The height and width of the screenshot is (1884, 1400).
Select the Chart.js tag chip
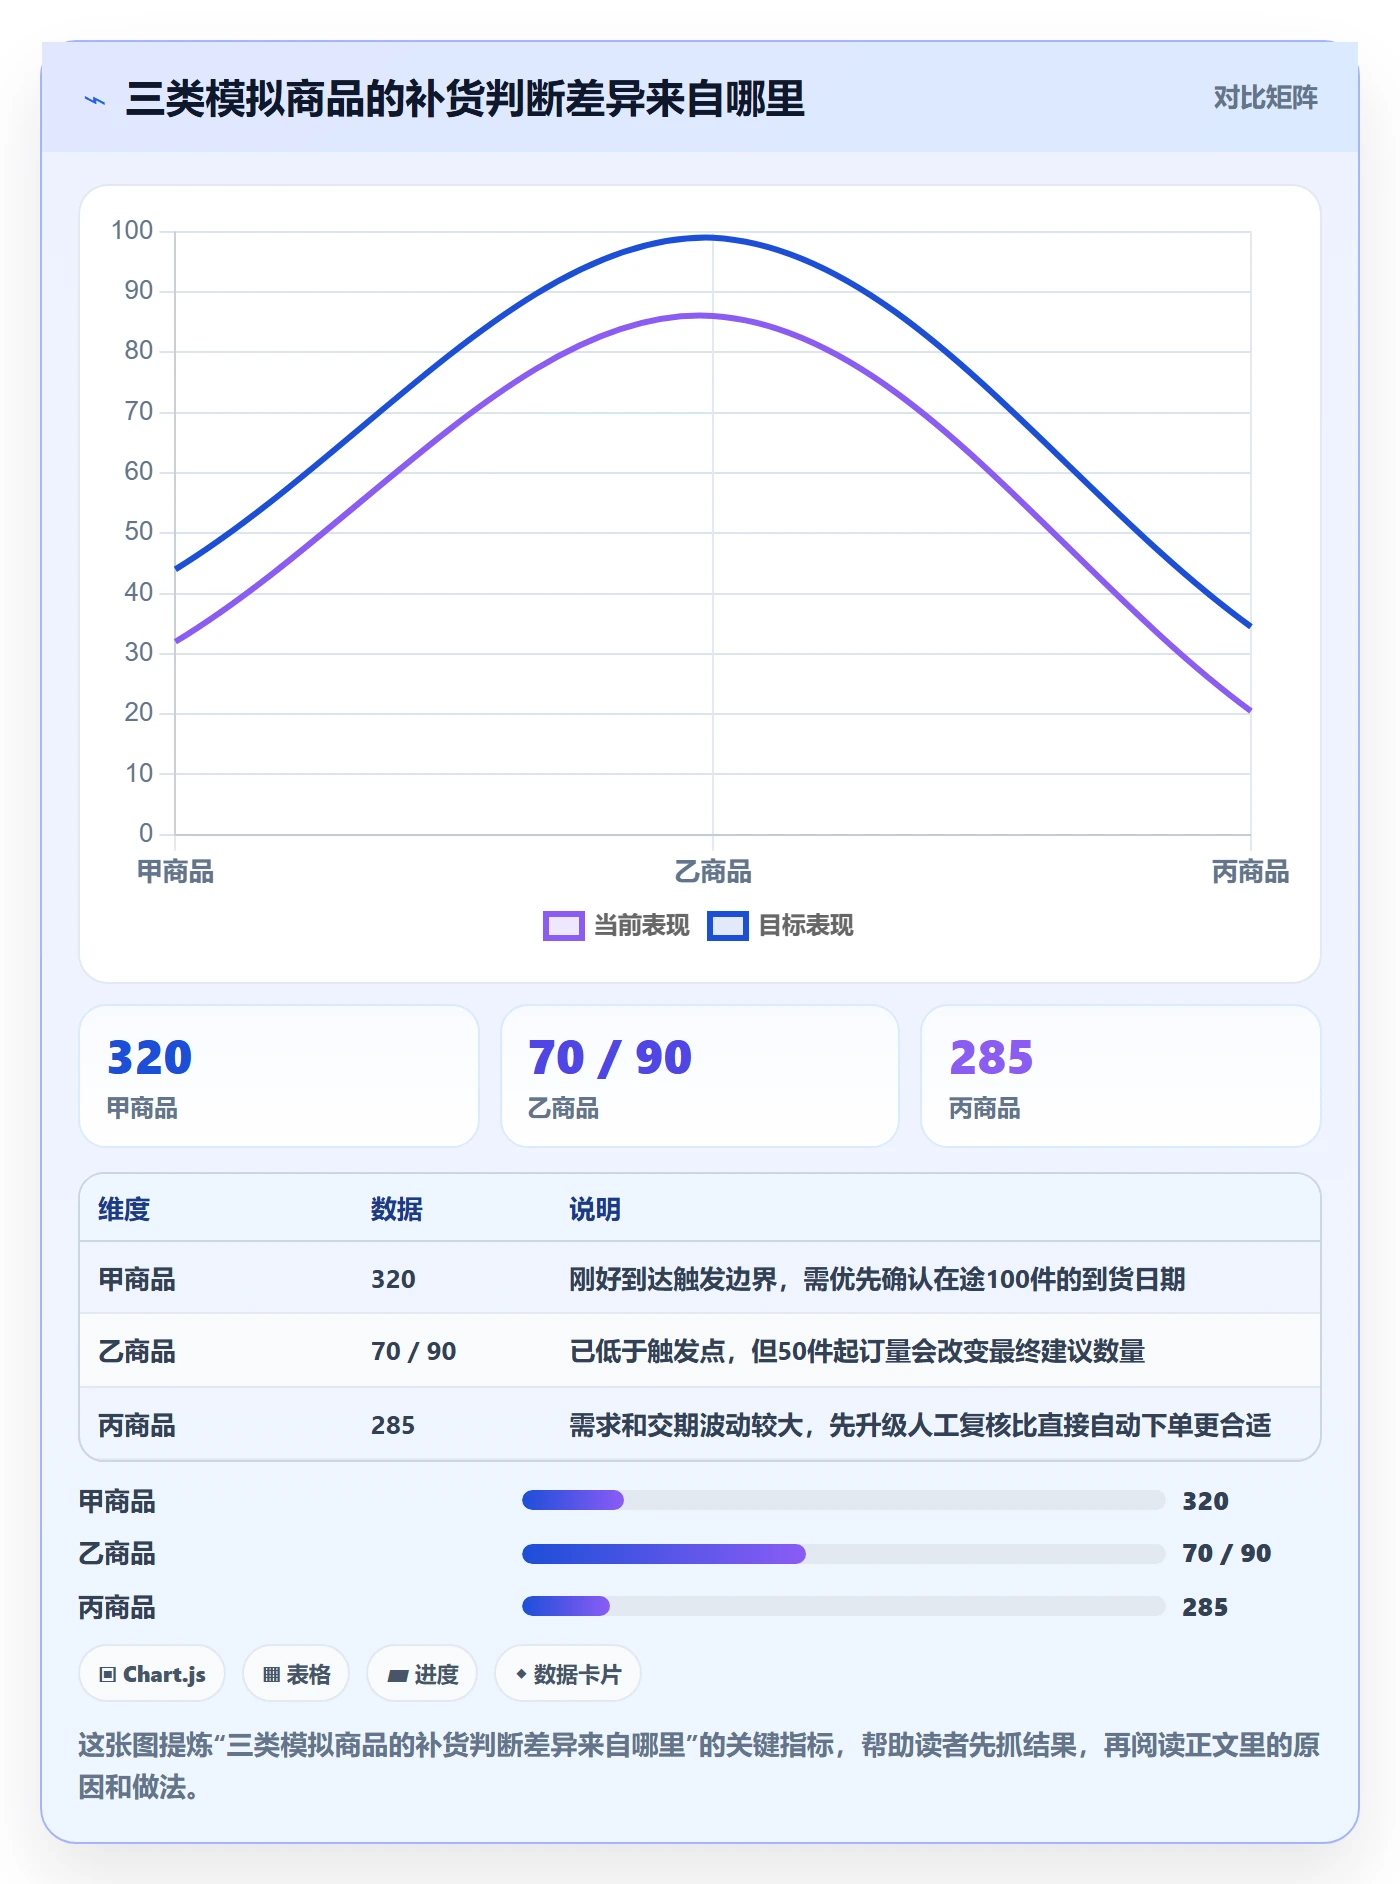click(152, 1674)
